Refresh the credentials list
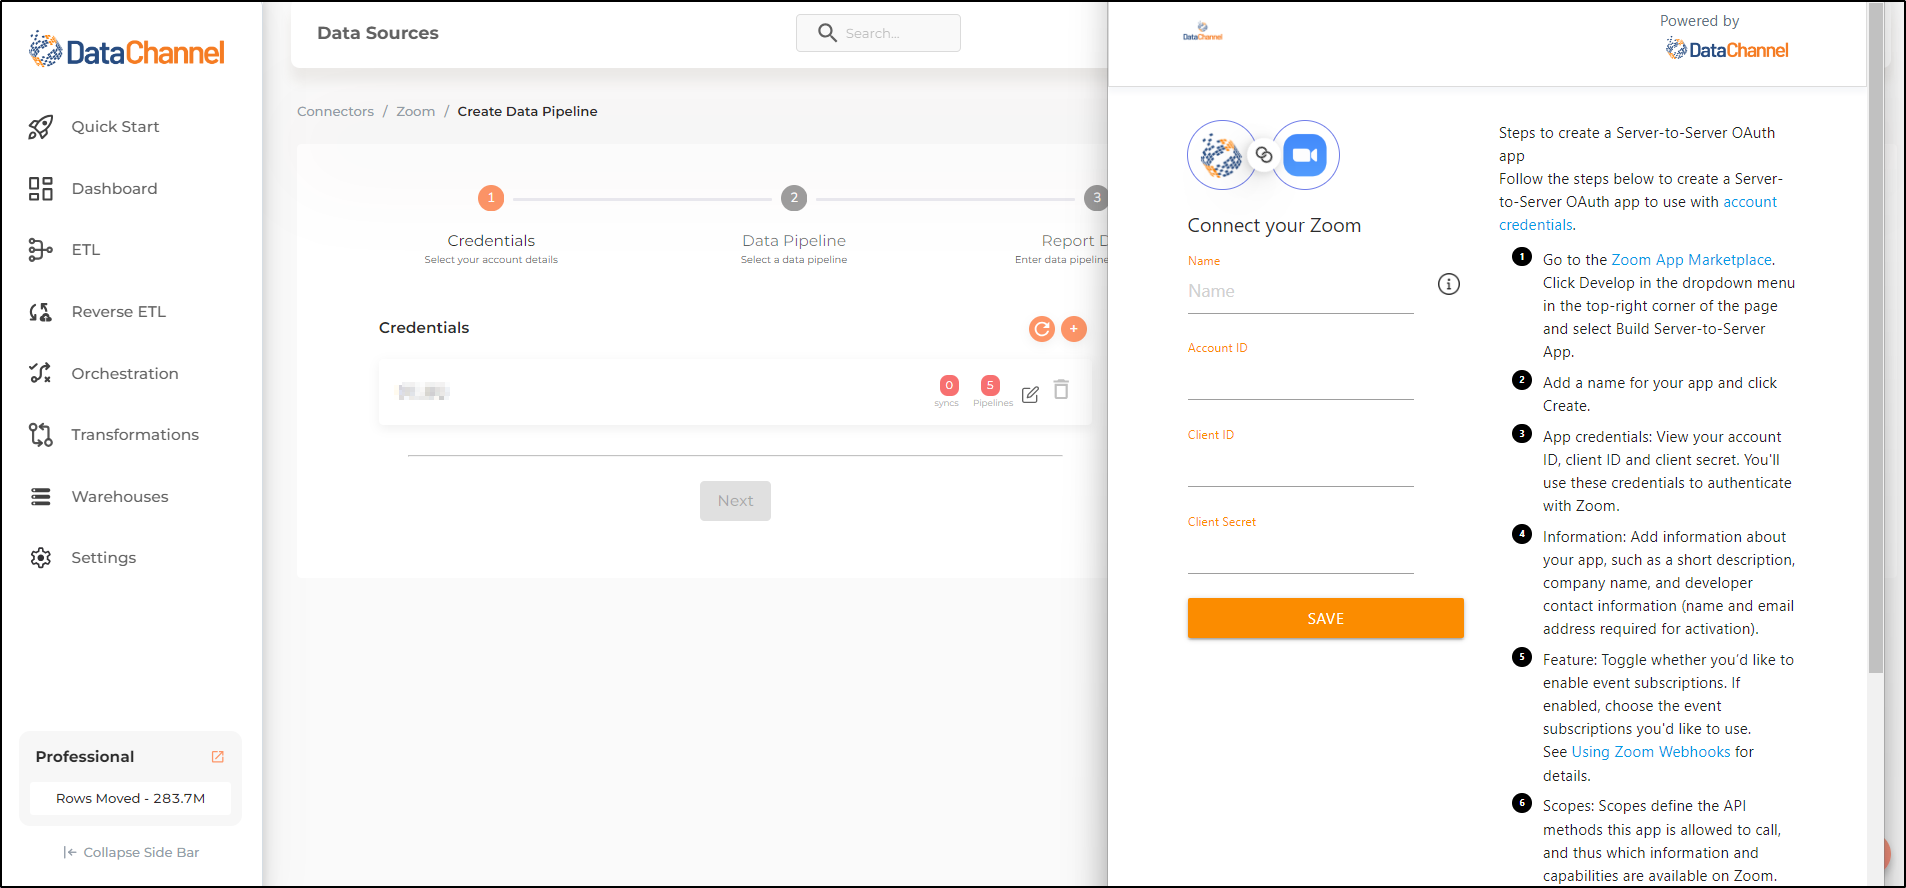Viewport: 1906px width, 888px height. [1042, 329]
